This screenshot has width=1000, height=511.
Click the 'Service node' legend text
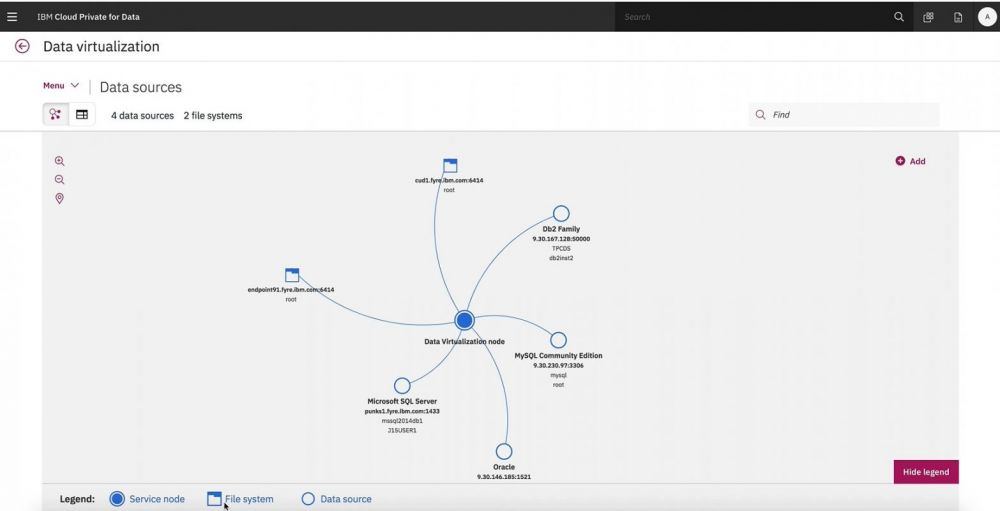point(157,499)
